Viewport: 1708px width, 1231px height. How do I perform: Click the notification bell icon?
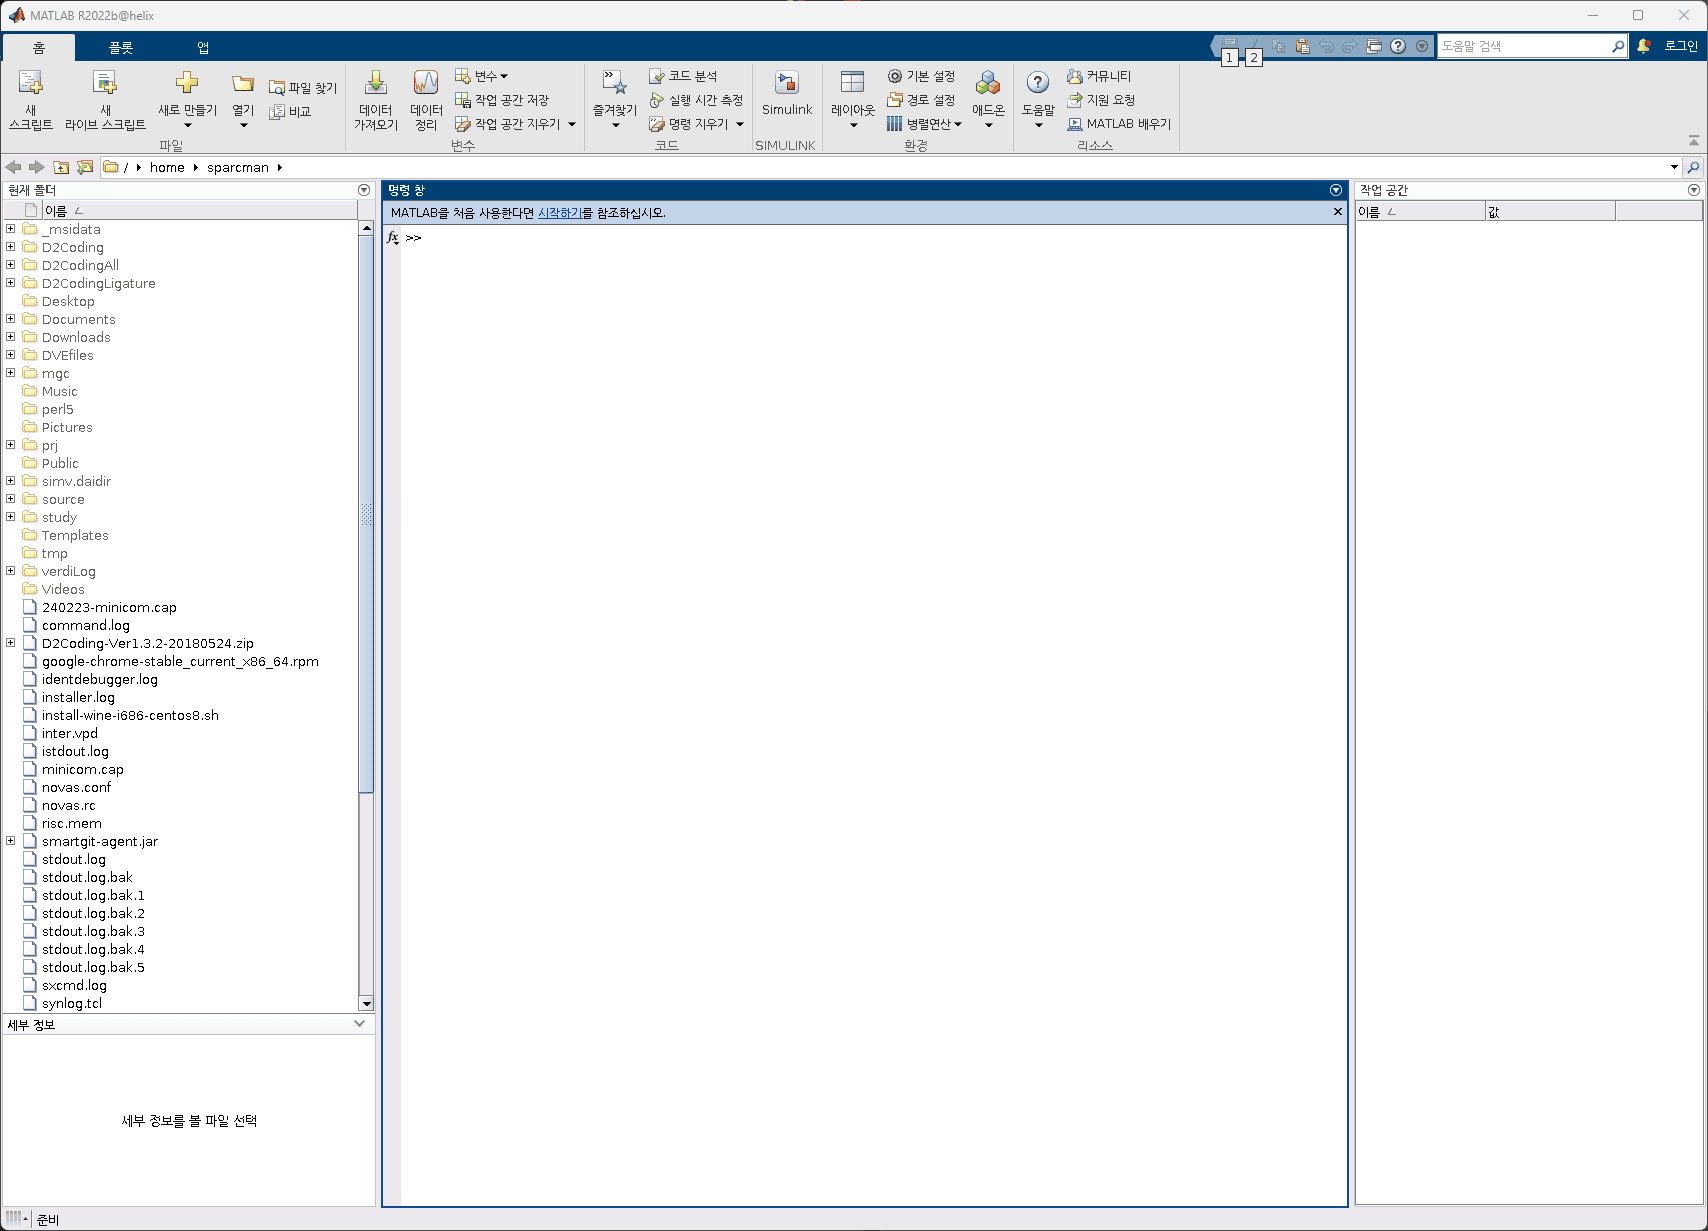(x=1643, y=46)
